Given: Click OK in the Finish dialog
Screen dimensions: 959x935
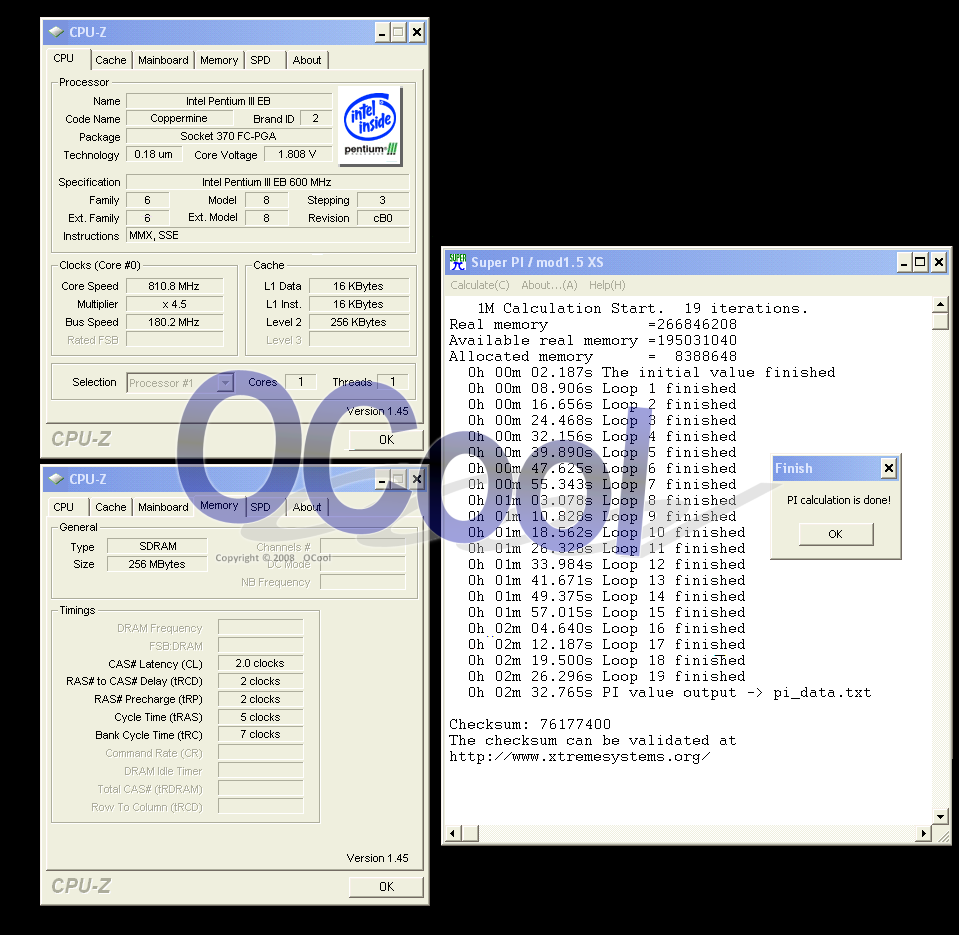Looking at the screenshot, I should point(835,534).
